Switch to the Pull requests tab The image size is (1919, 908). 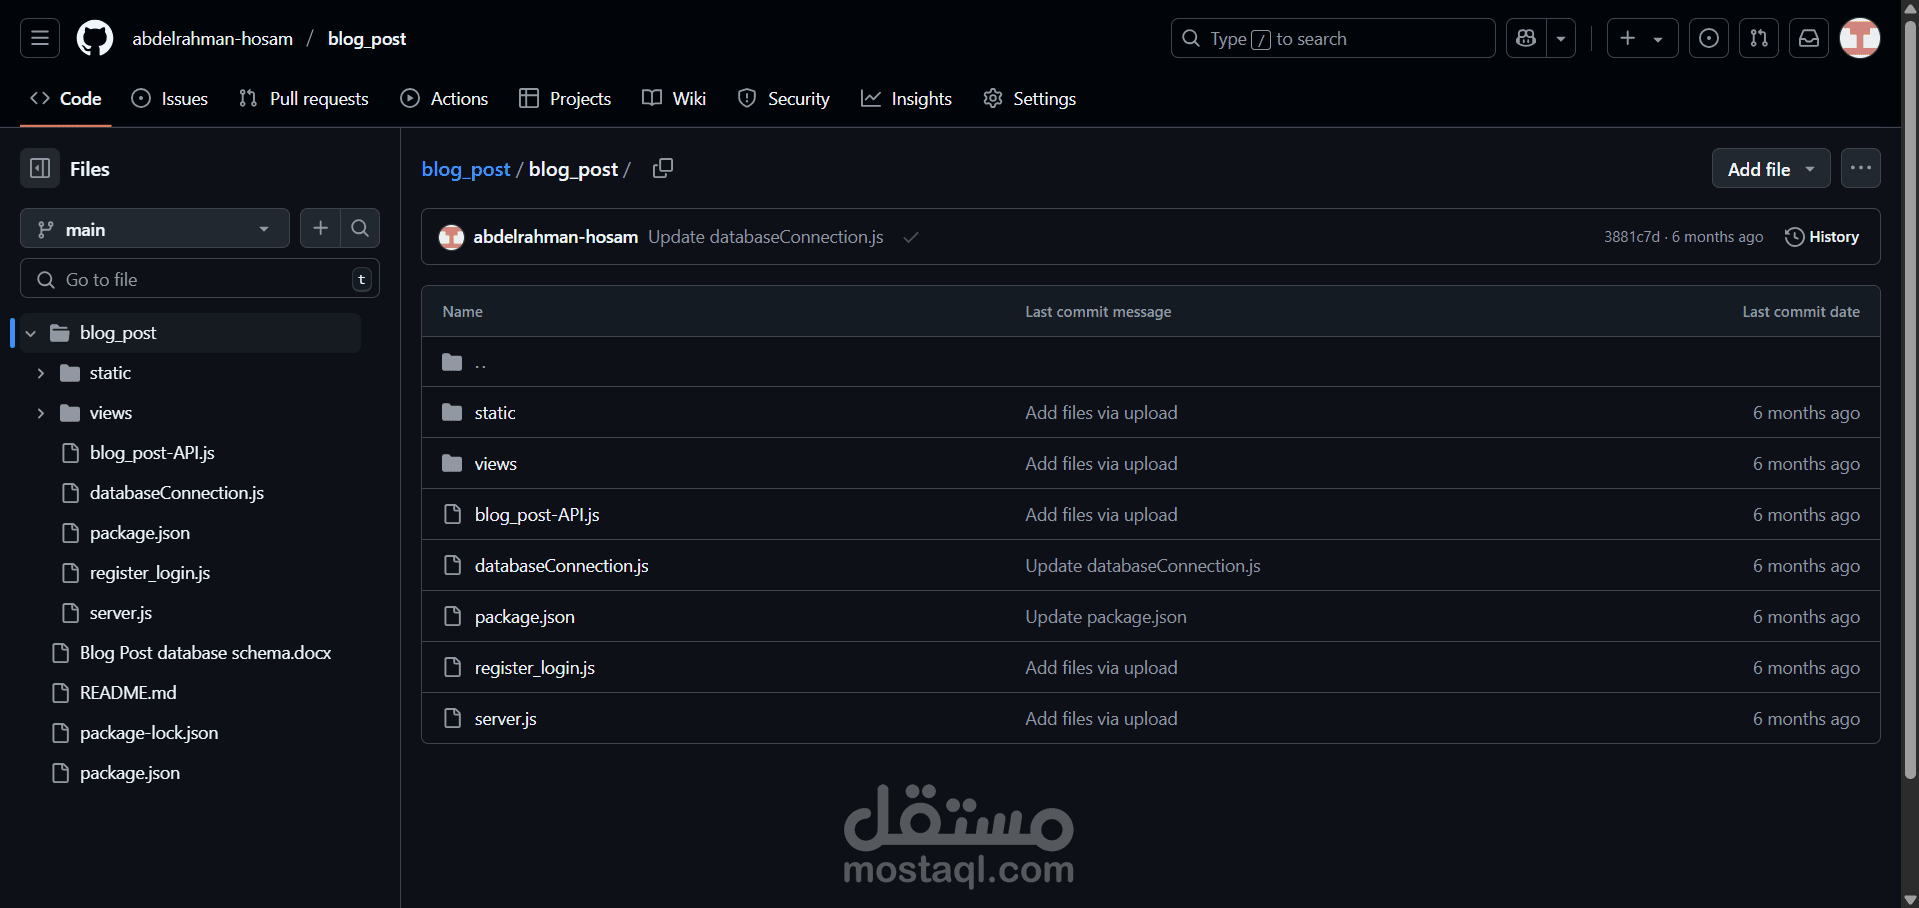304,98
